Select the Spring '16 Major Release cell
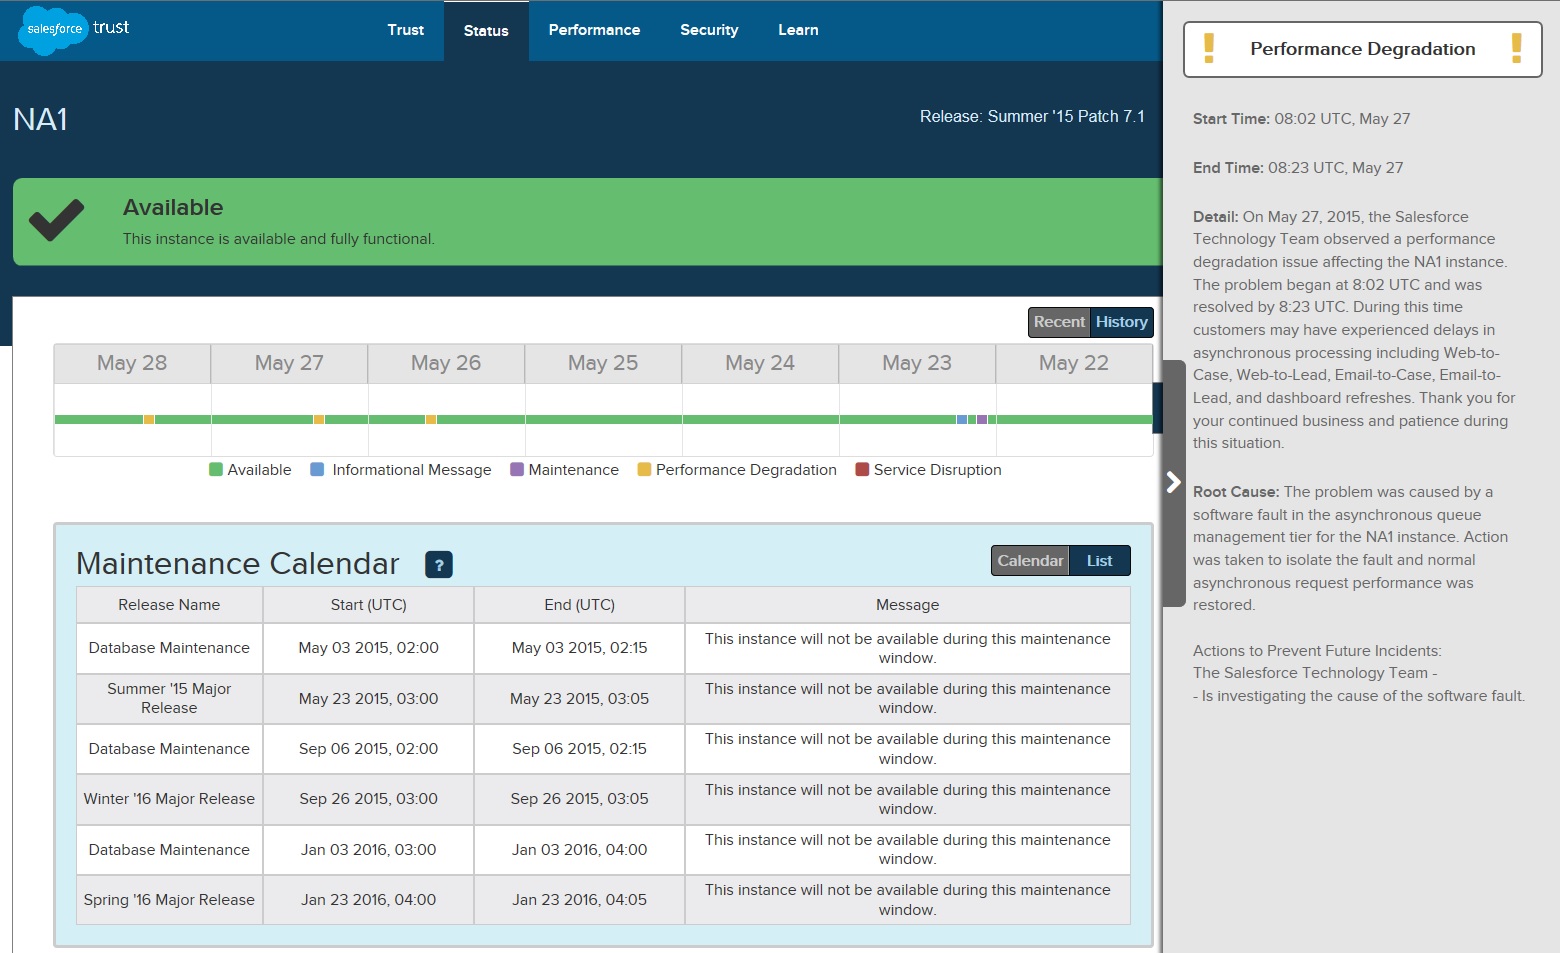The image size is (1560, 953). (169, 900)
